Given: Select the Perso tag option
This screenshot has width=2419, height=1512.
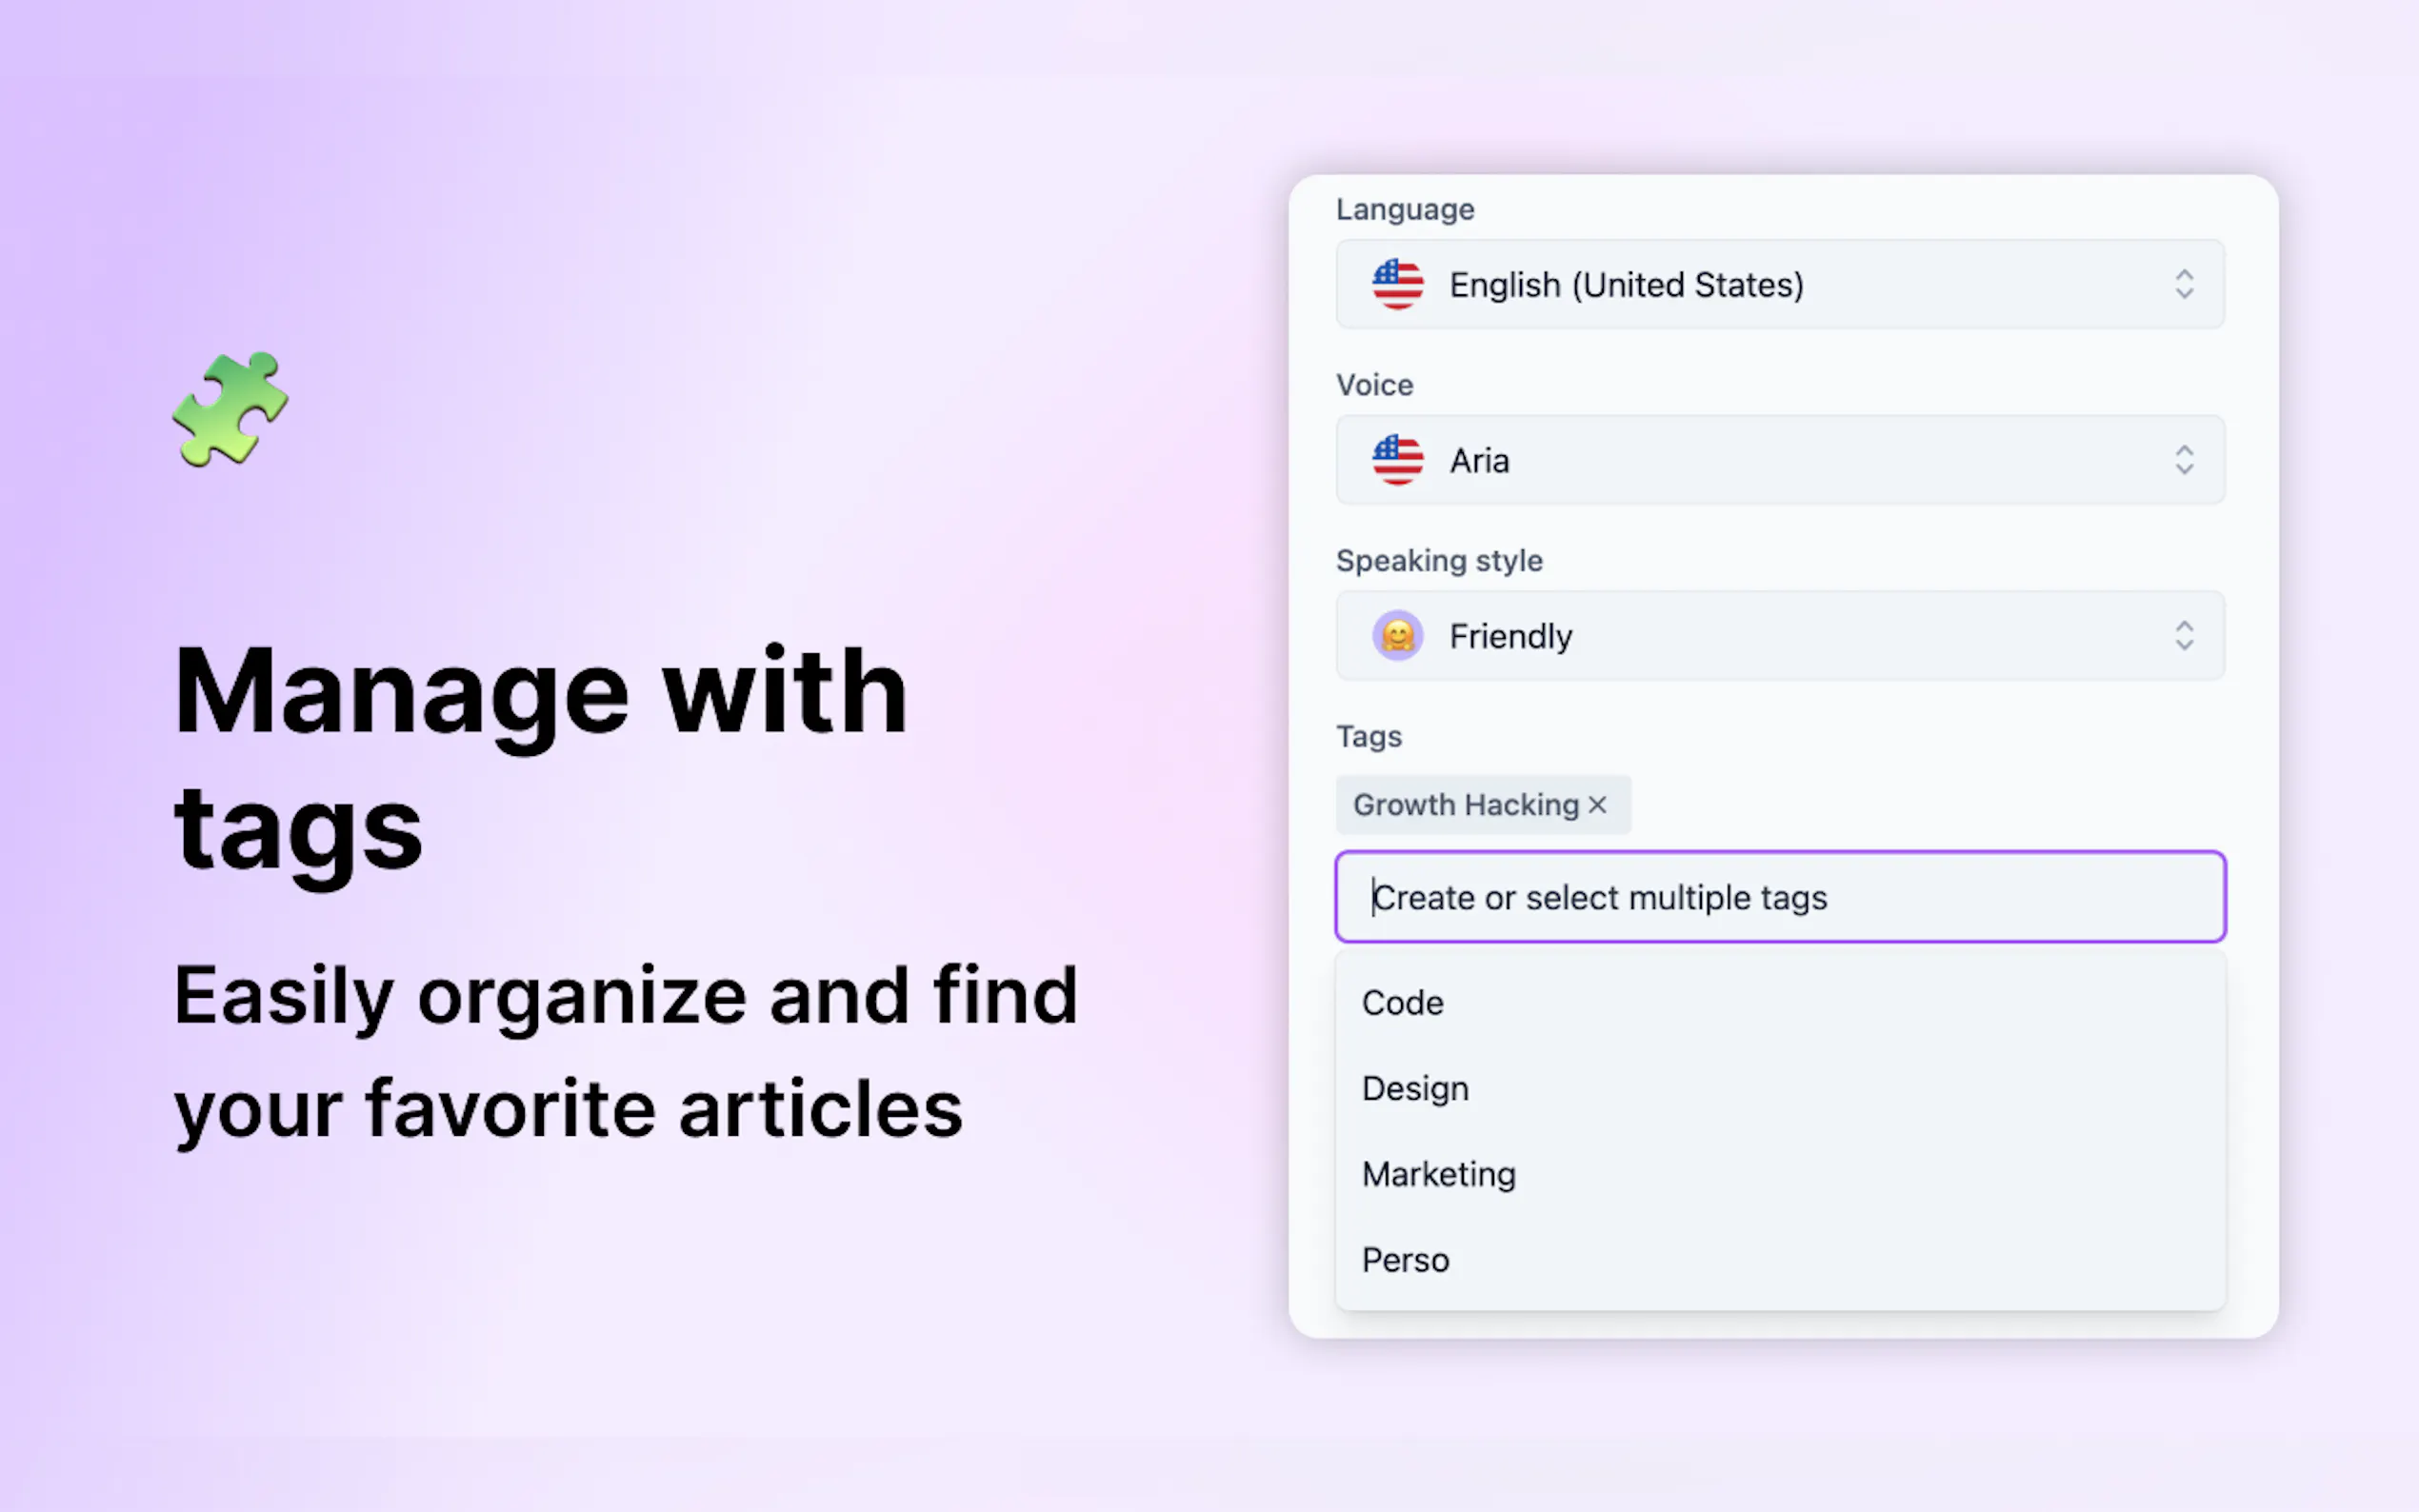Looking at the screenshot, I should pos(1405,1260).
